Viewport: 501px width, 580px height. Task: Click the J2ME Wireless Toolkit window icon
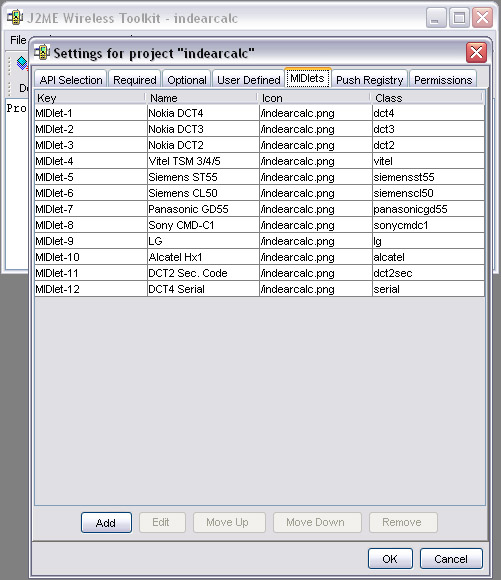[x=15, y=17]
